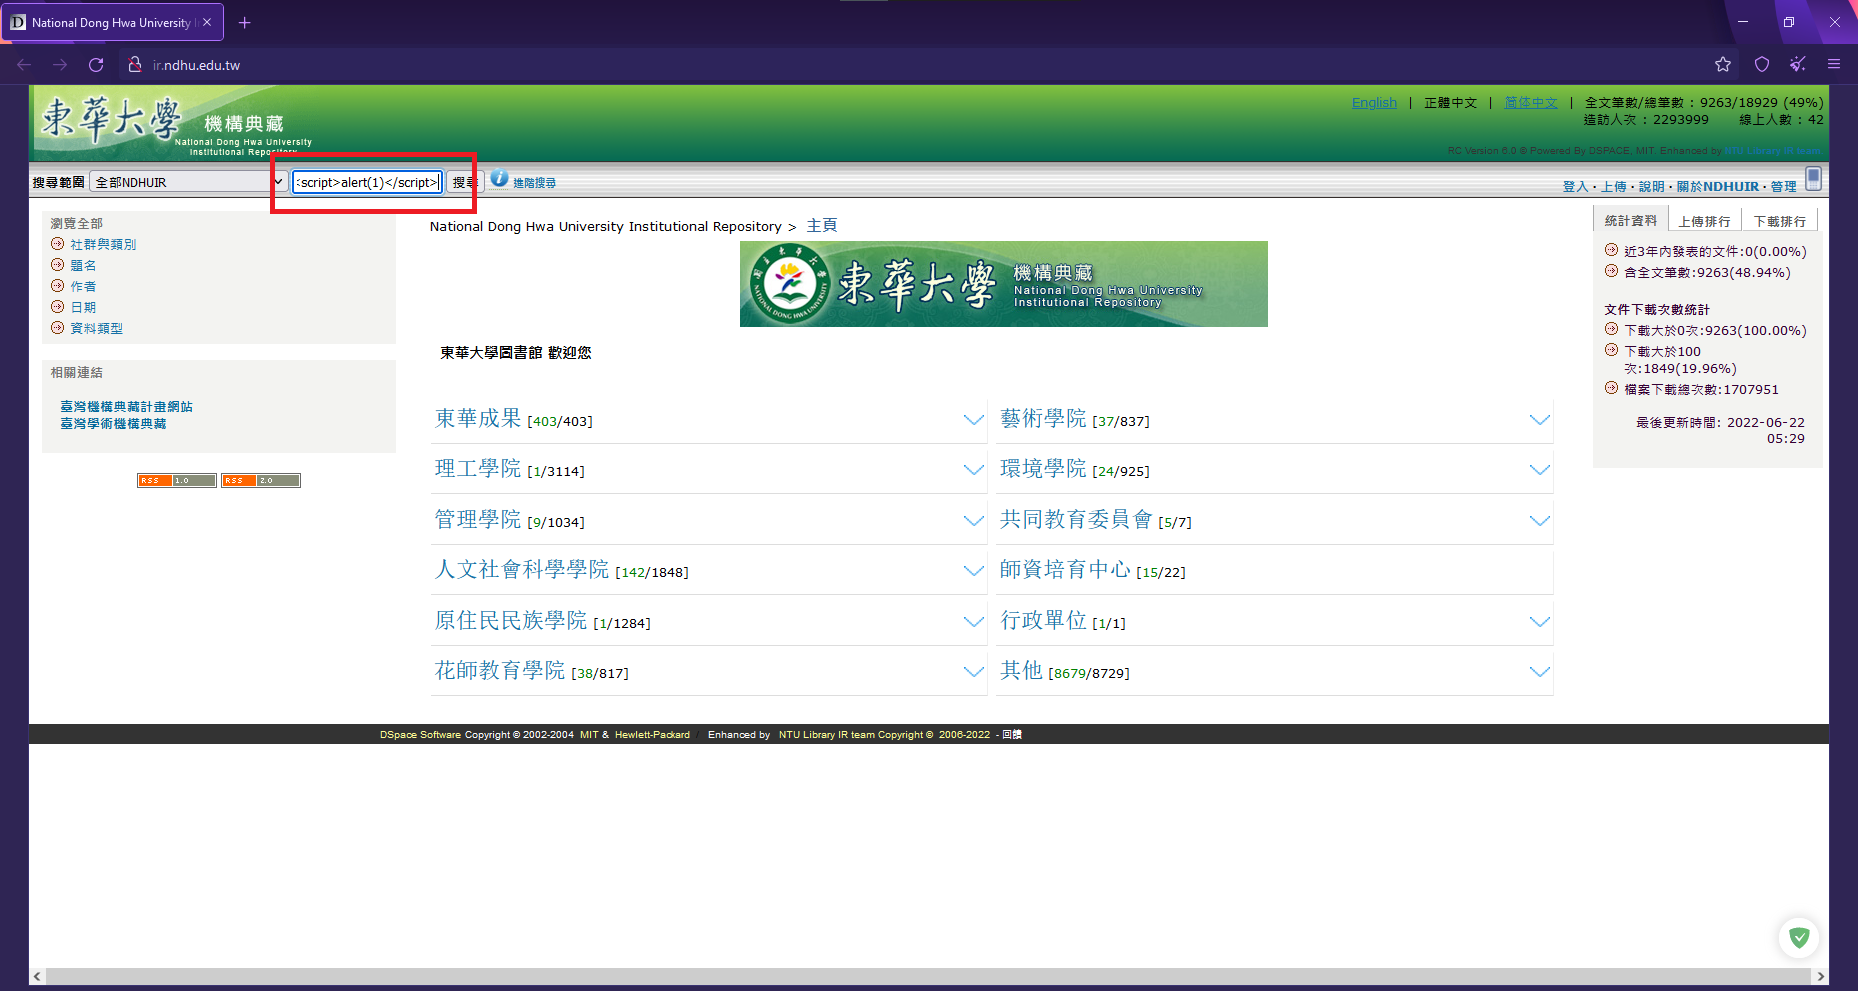Click the horizontal scrollbar track at page bottom

pos(929,976)
